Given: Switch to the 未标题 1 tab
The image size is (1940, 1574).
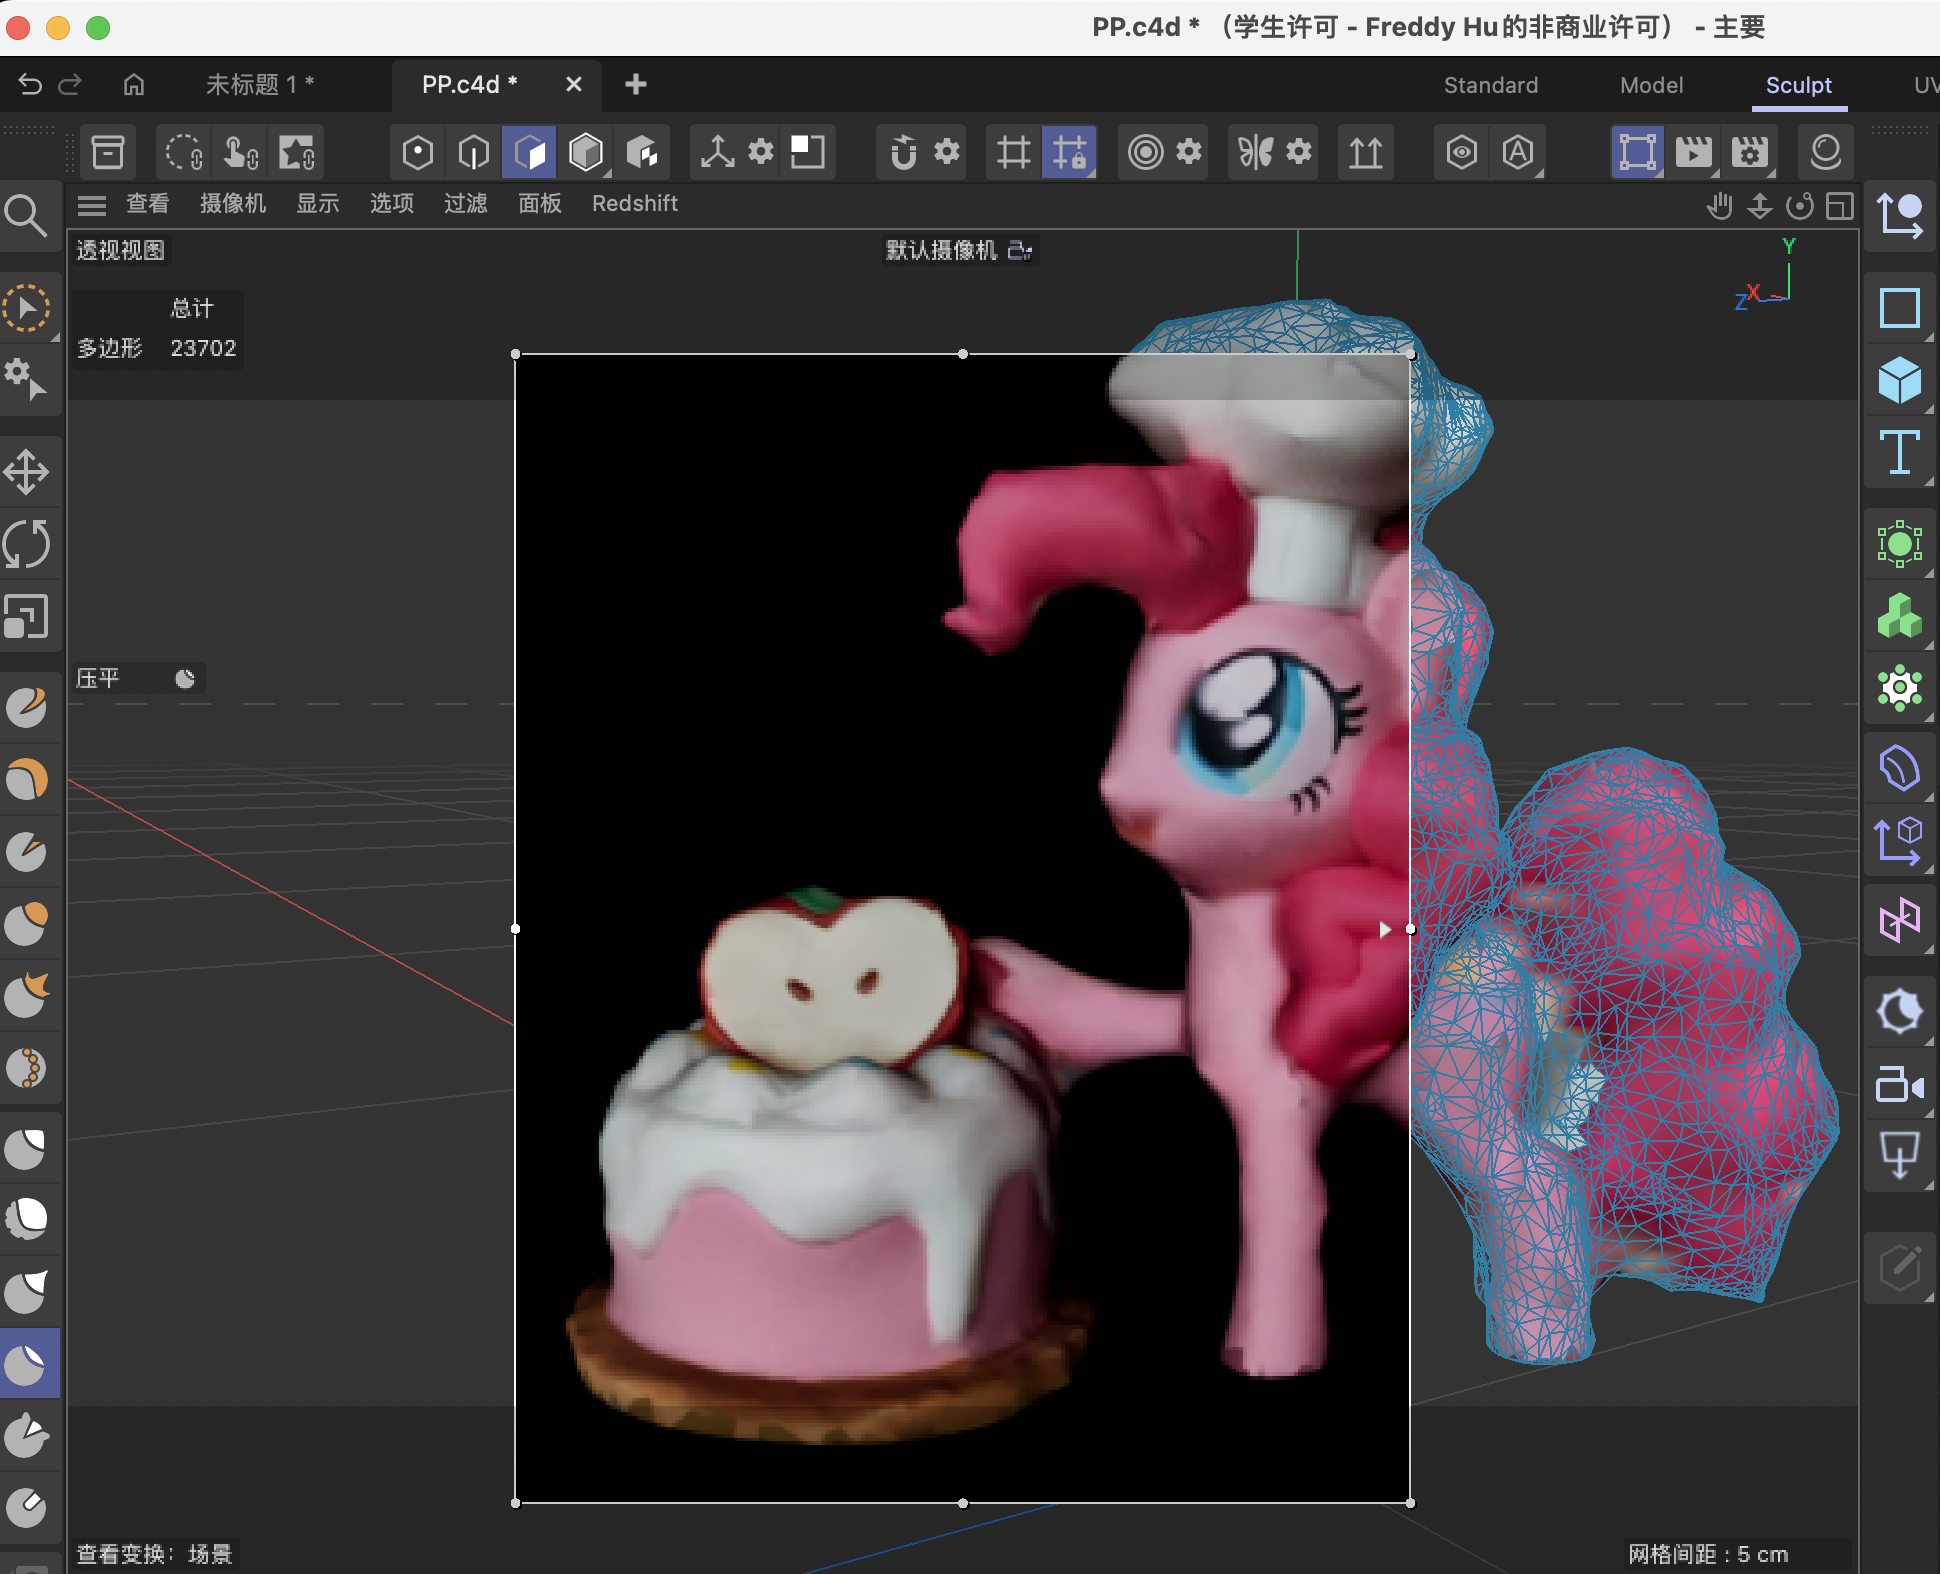Looking at the screenshot, I should 259,85.
